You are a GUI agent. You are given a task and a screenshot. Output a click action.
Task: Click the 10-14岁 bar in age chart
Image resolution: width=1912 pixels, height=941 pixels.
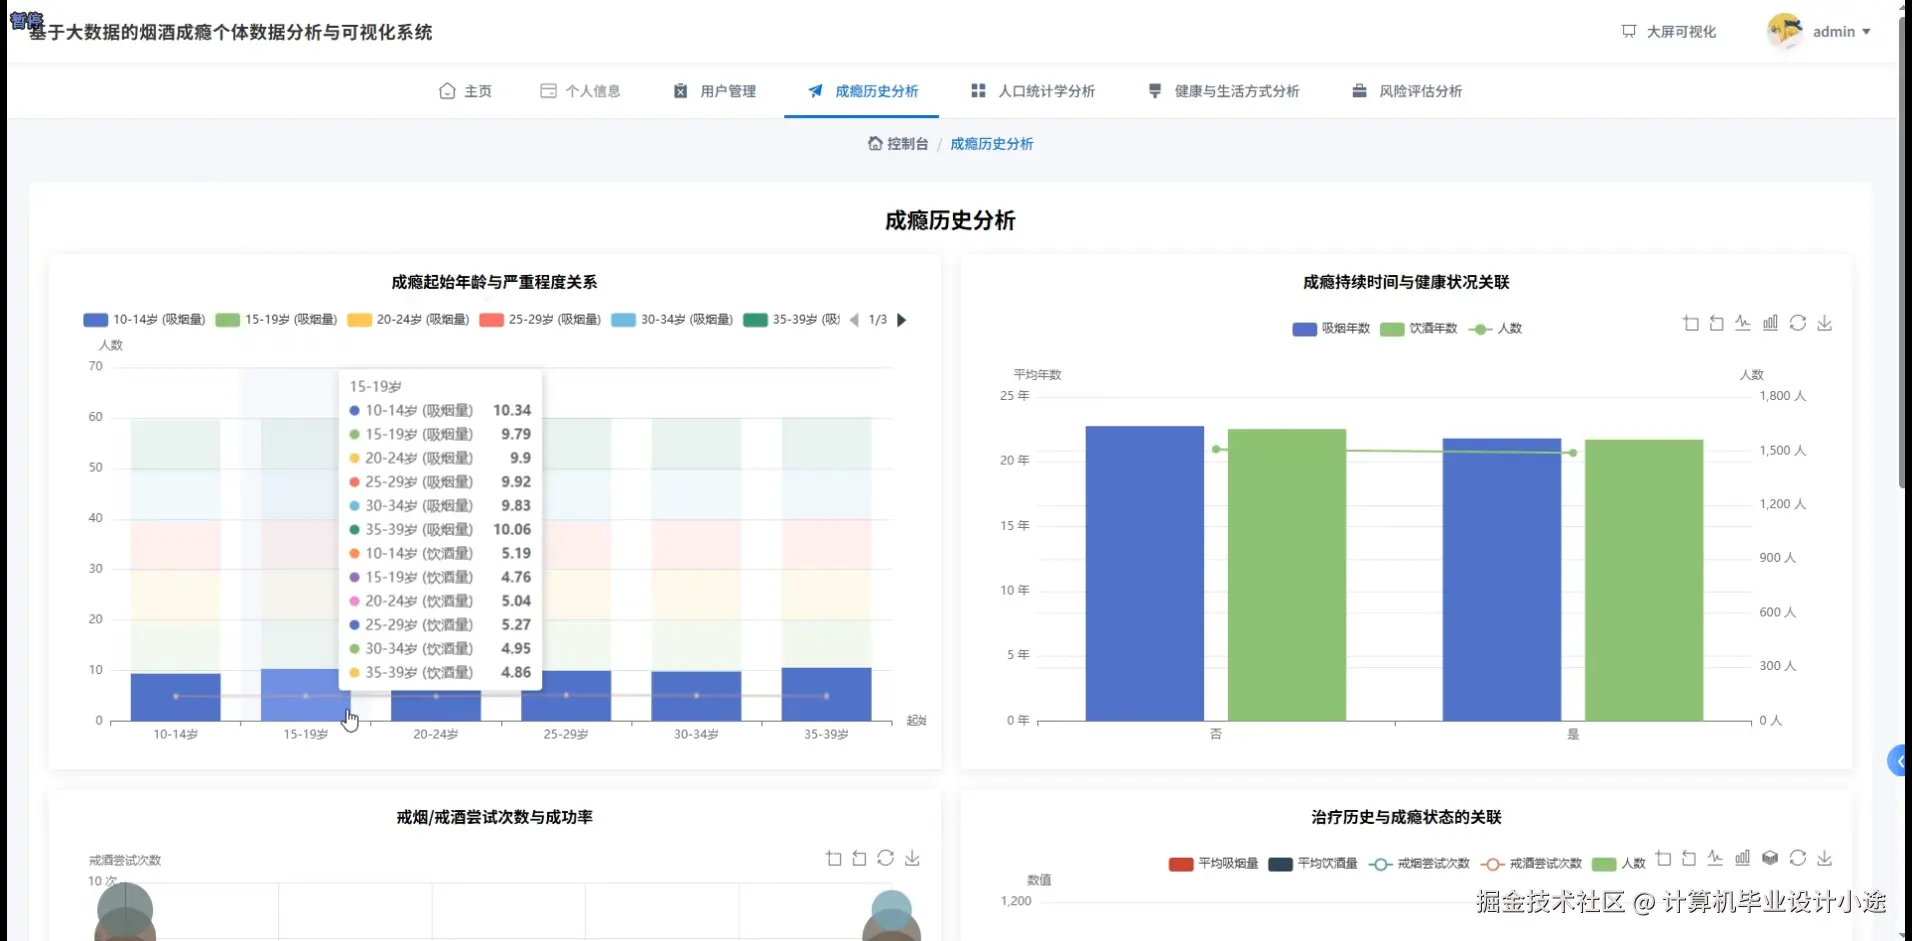pos(175,697)
